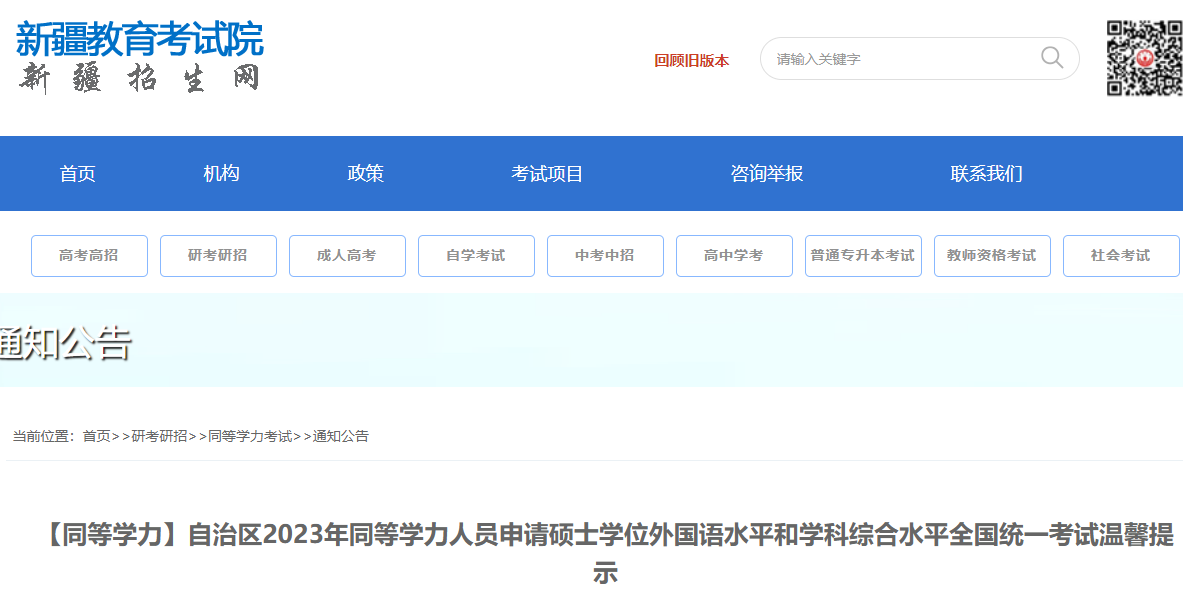Go to 首页 in navigation bar
This screenshot has width=1183, height=596.
point(78,174)
